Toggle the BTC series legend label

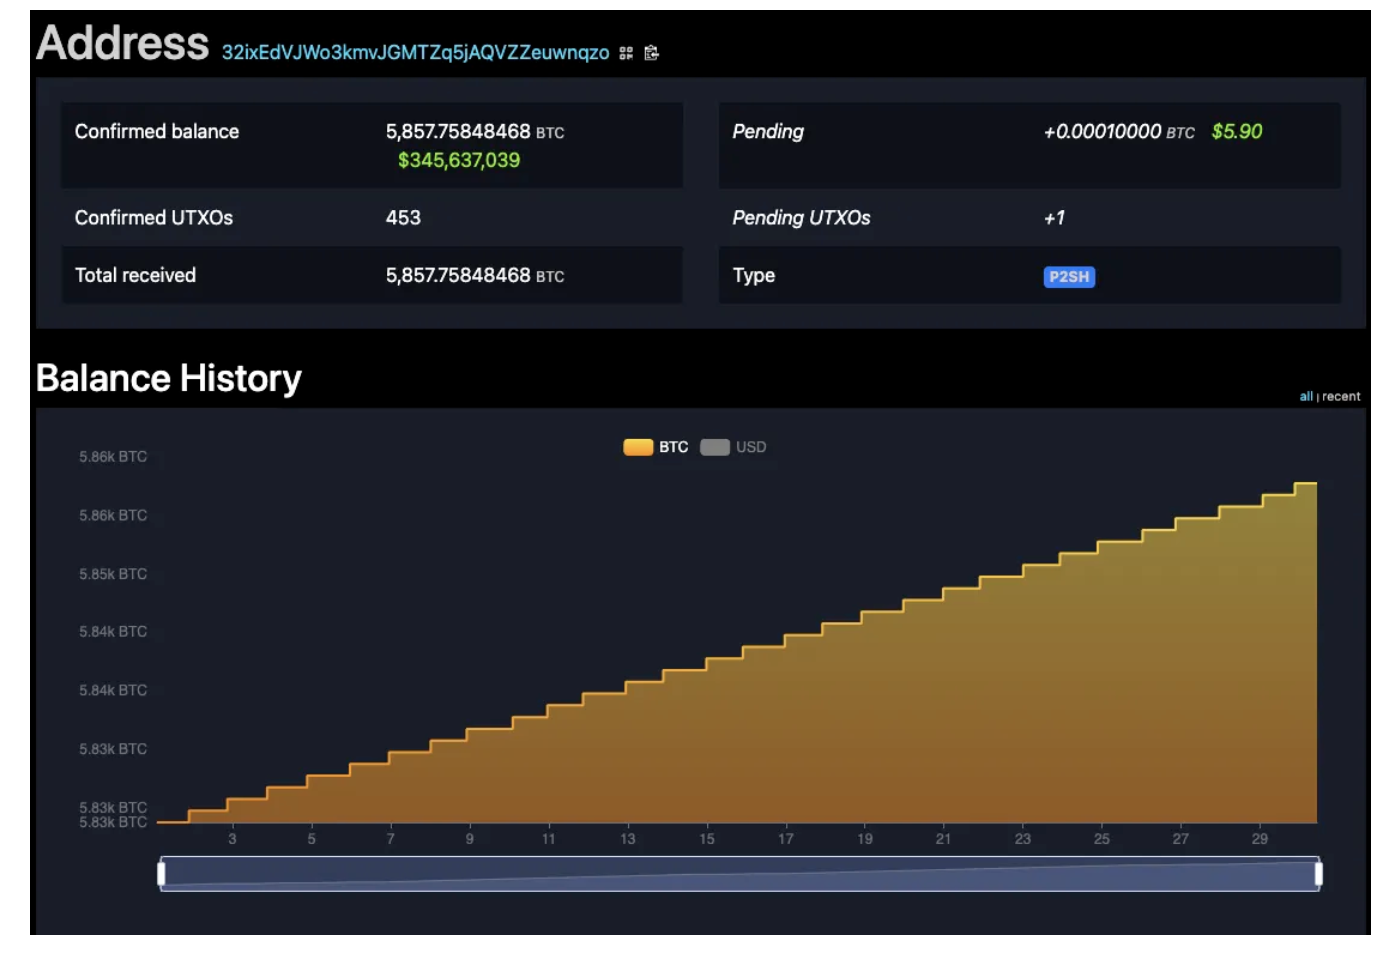point(673,447)
